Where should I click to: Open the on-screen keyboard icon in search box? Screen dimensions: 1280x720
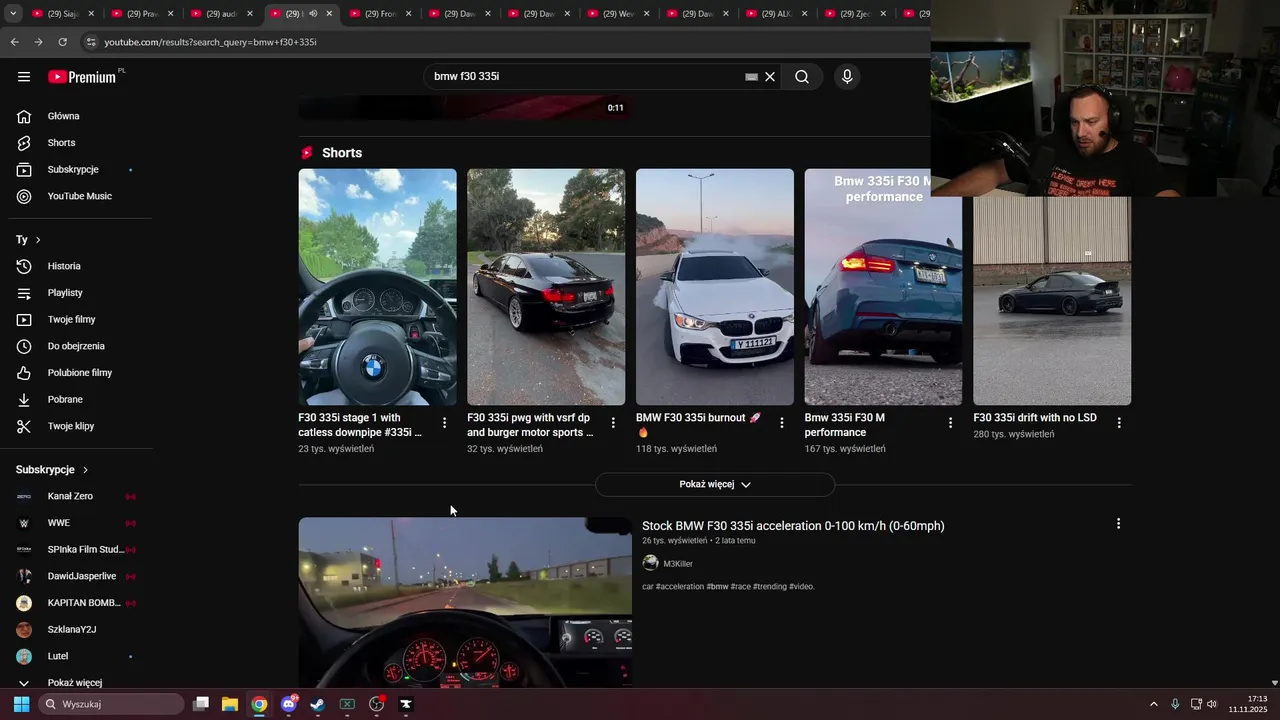751,77
